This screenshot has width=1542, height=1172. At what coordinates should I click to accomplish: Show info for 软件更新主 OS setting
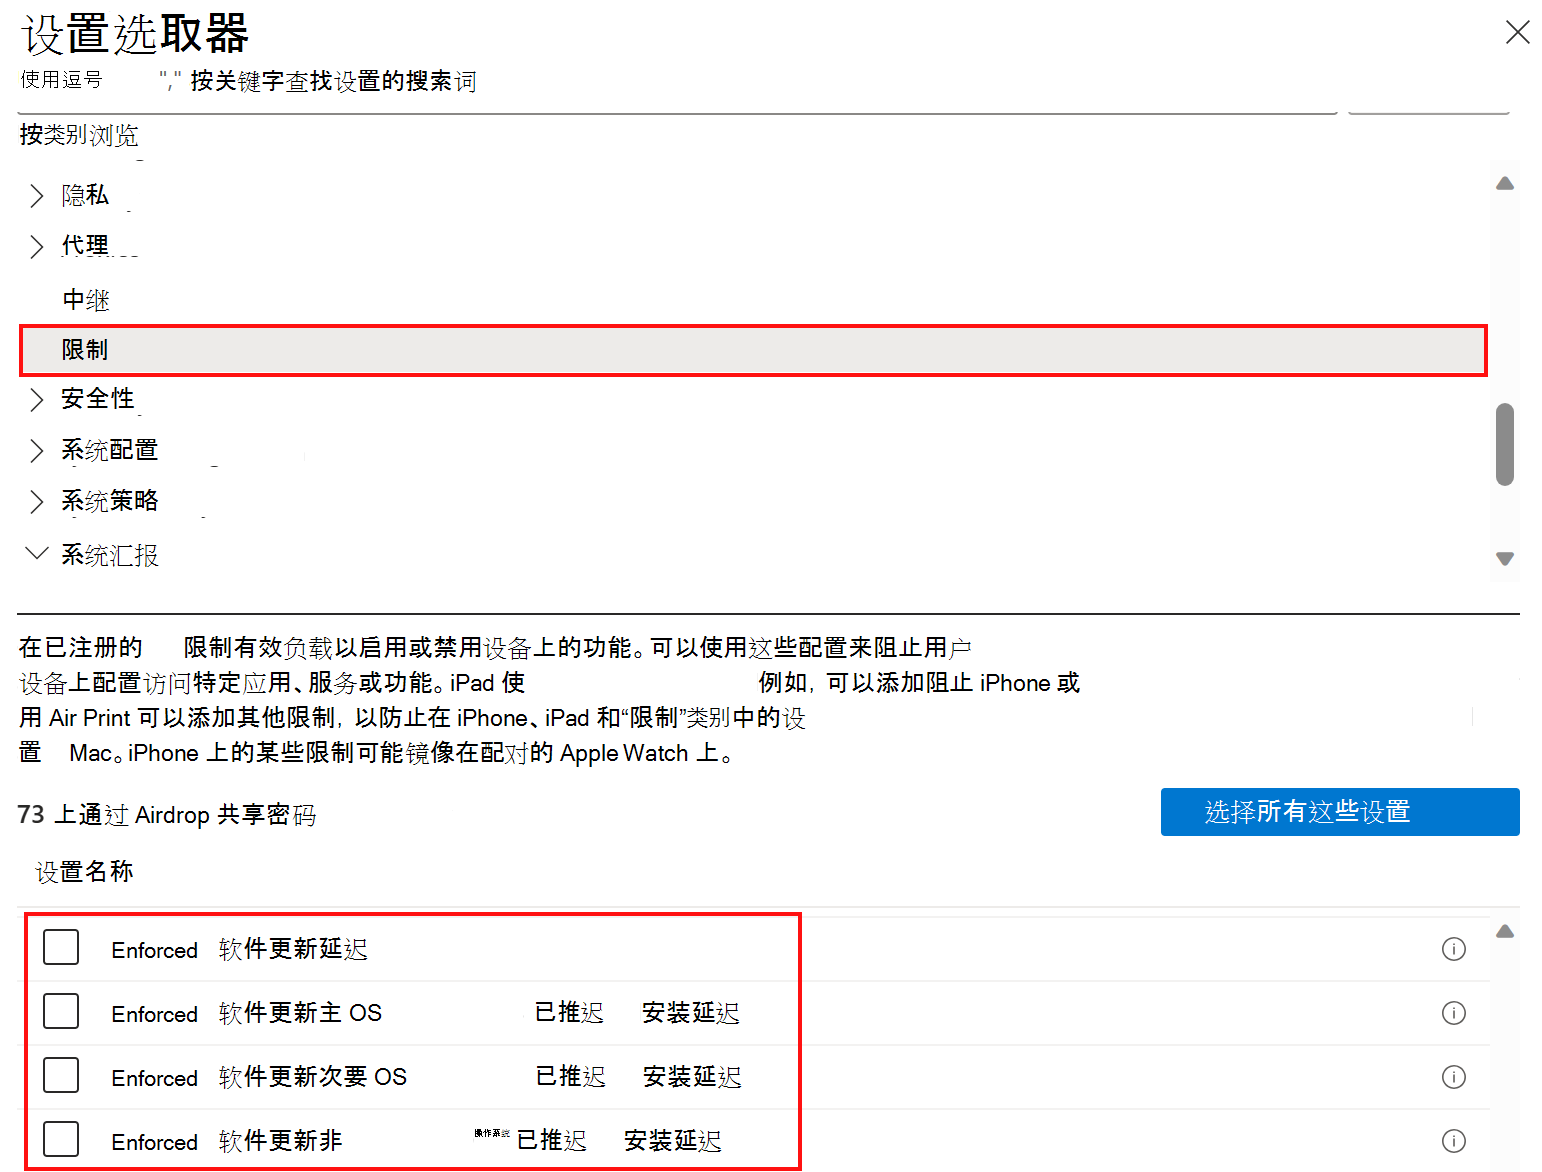1454,1013
